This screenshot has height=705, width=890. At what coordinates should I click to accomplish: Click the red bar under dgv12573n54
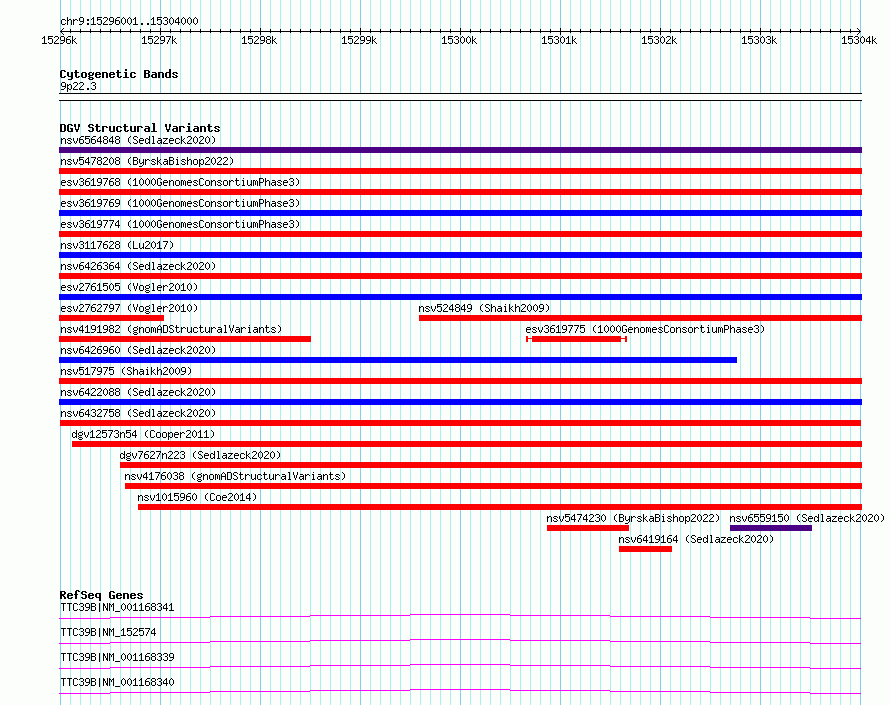click(467, 444)
